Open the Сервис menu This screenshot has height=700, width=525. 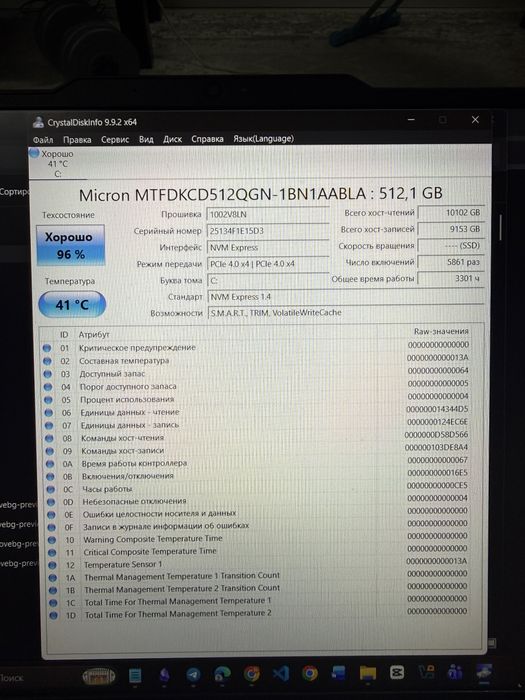pos(115,140)
